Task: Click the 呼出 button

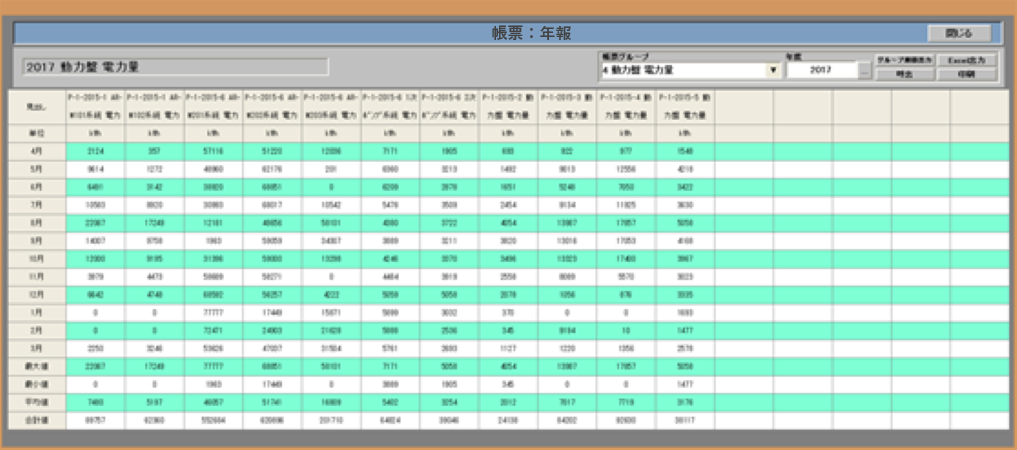Action: [x=905, y=75]
